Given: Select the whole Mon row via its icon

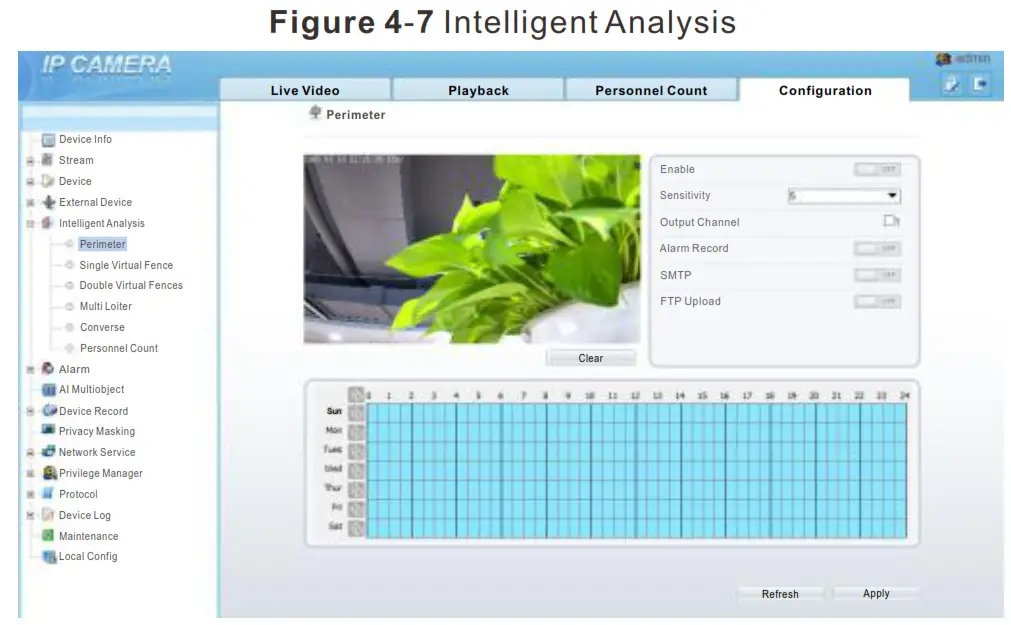Looking at the screenshot, I should [x=356, y=432].
